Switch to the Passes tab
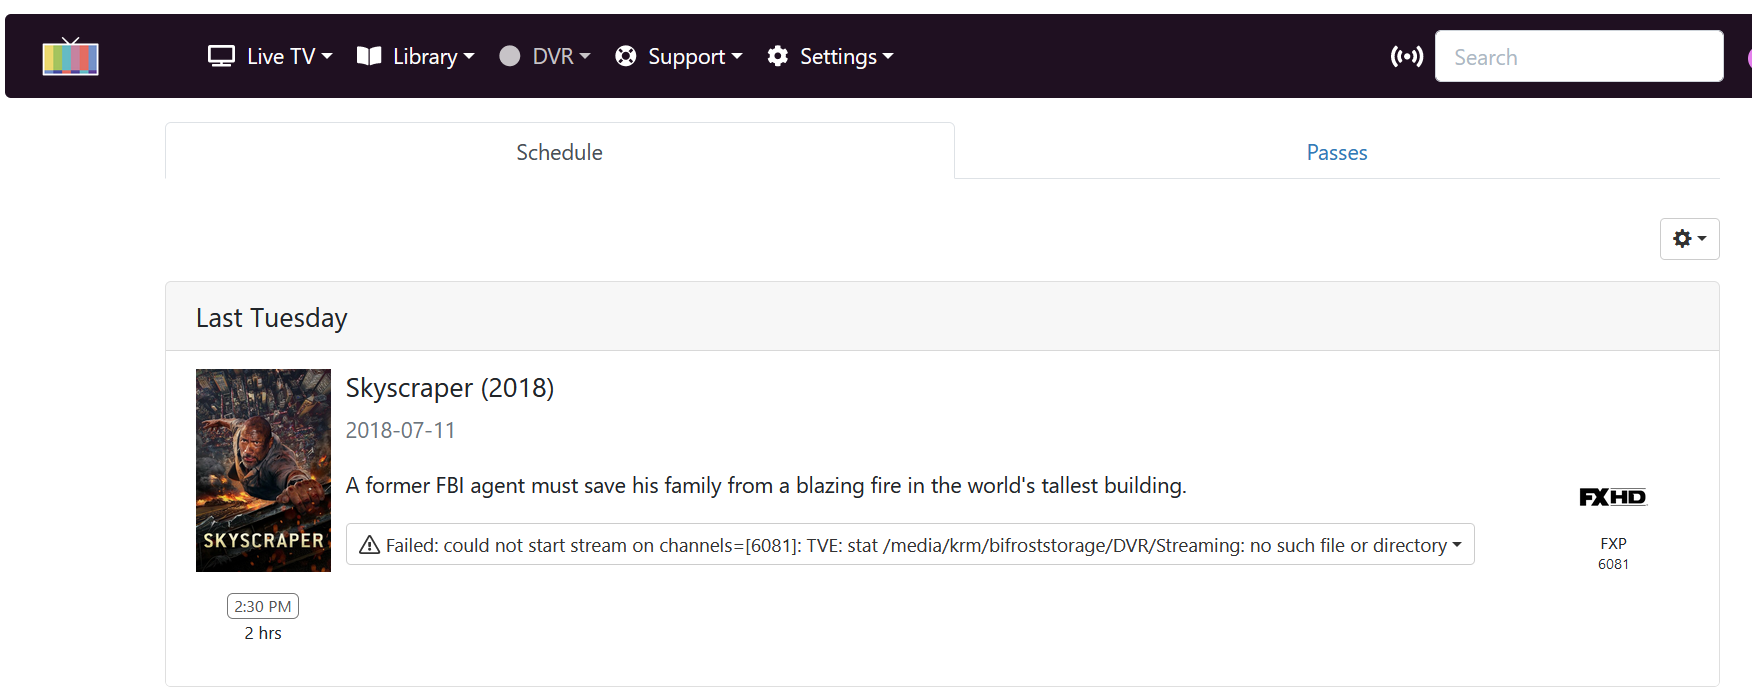Viewport: 1752px width, 697px height. point(1336,152)
